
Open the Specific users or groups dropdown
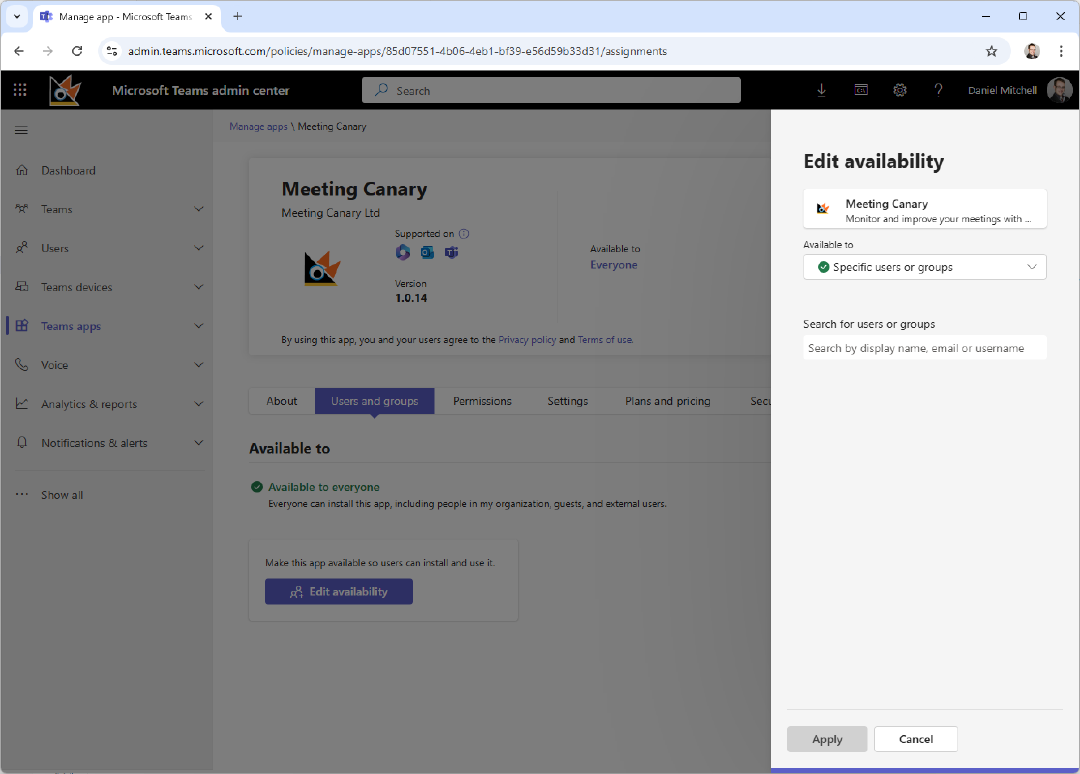[x=924, y=267]
